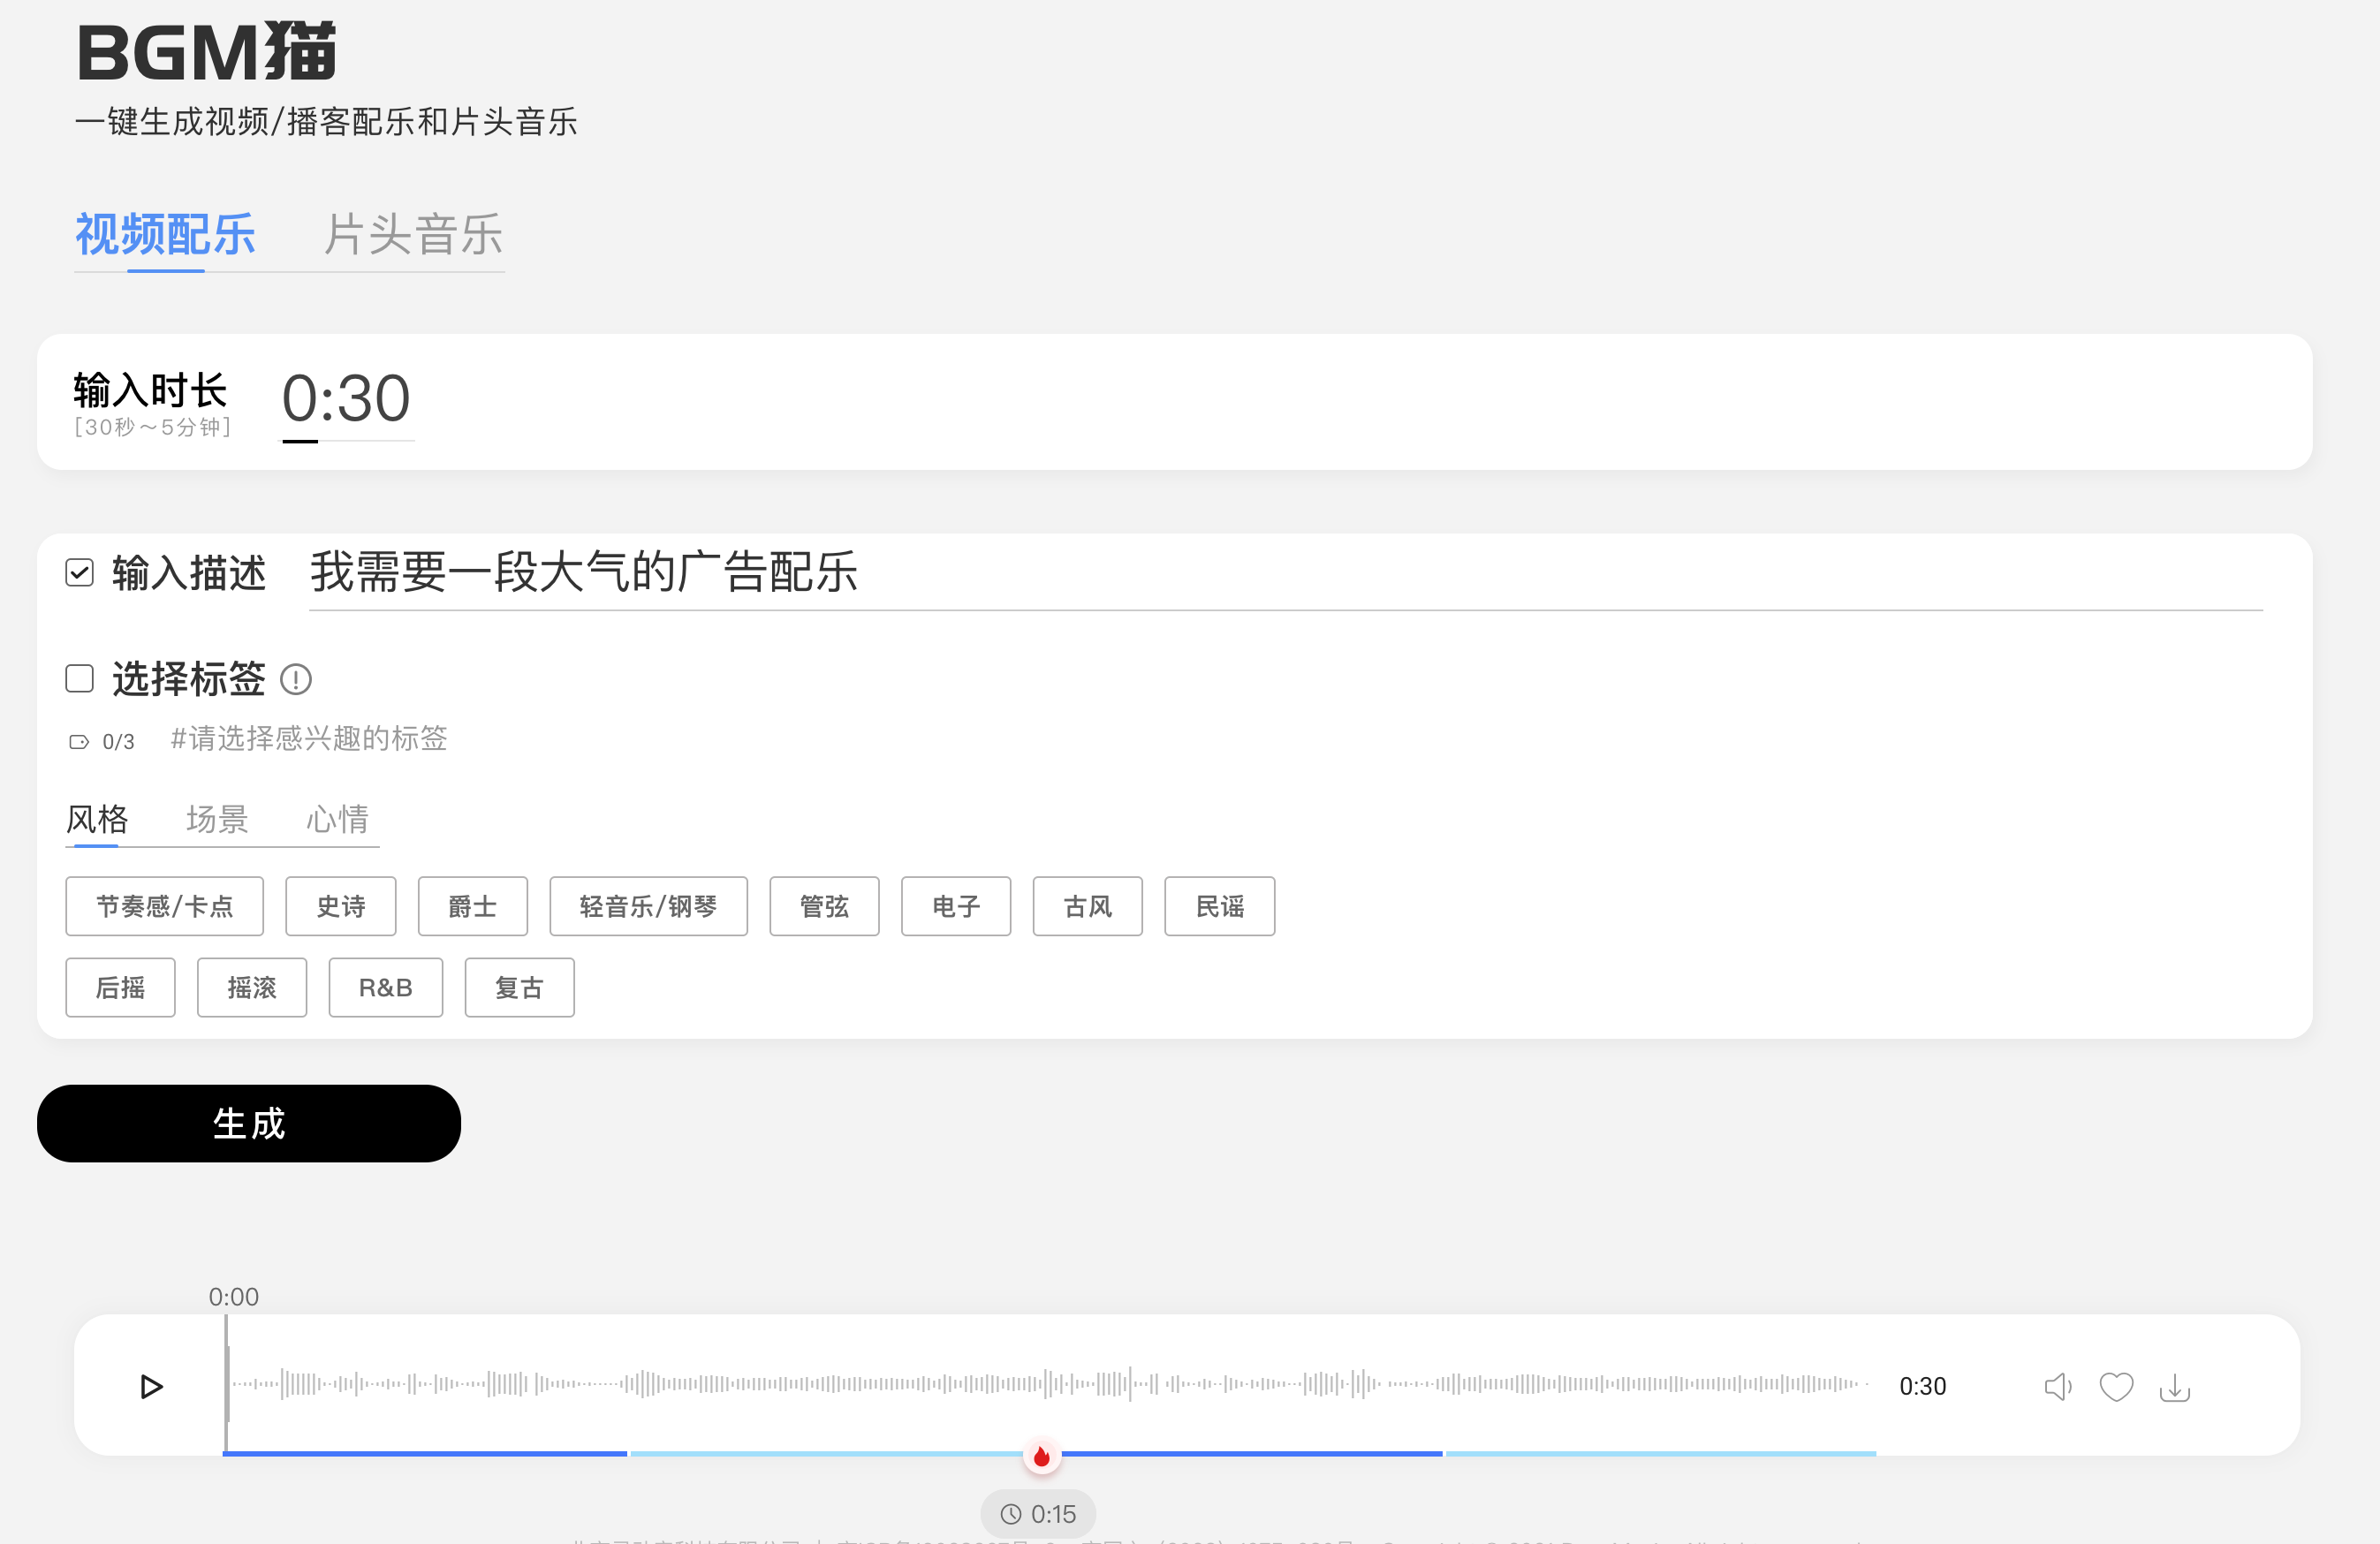The image size is (2380, 1544).
Task: Select the 古风 tag
Action: (x=1088, y=906)
